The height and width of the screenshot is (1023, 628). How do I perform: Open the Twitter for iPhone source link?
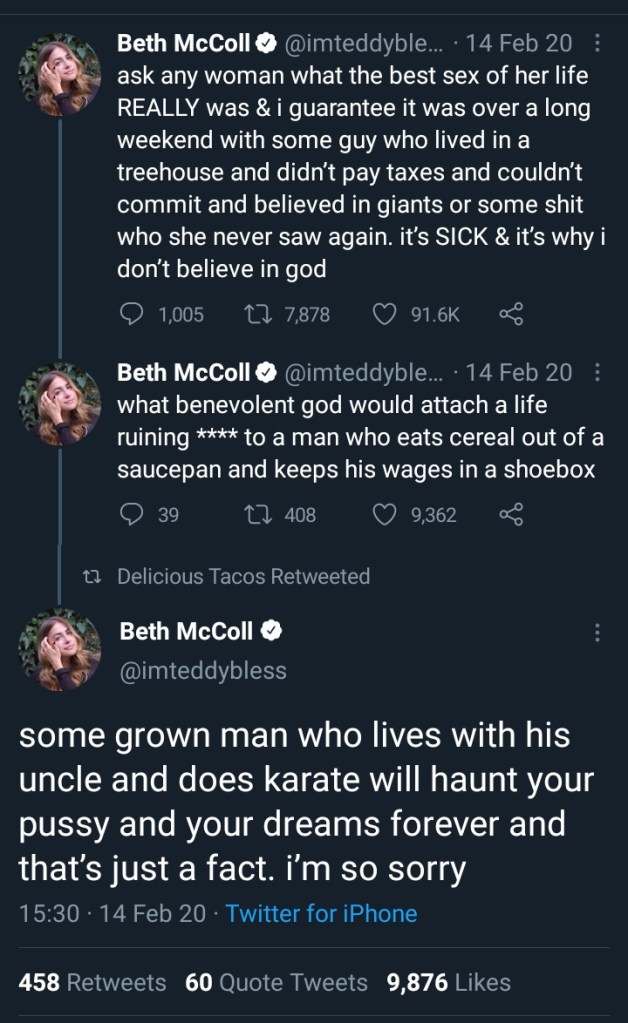[x=321, y=913]
